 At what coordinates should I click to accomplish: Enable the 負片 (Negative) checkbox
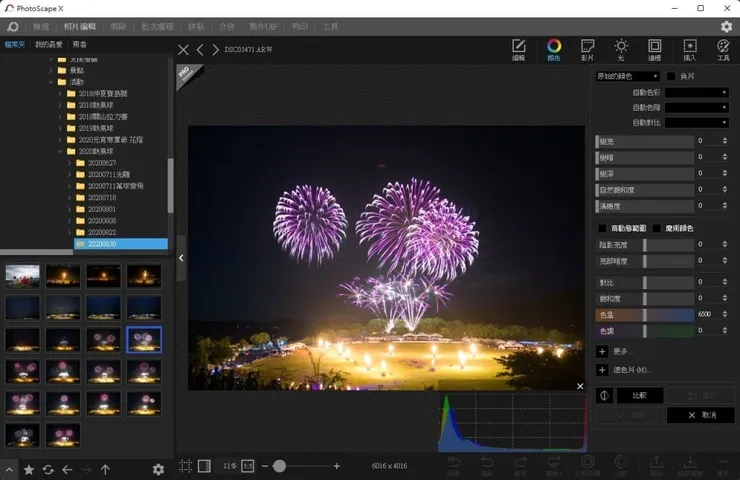tap(670, 76)
